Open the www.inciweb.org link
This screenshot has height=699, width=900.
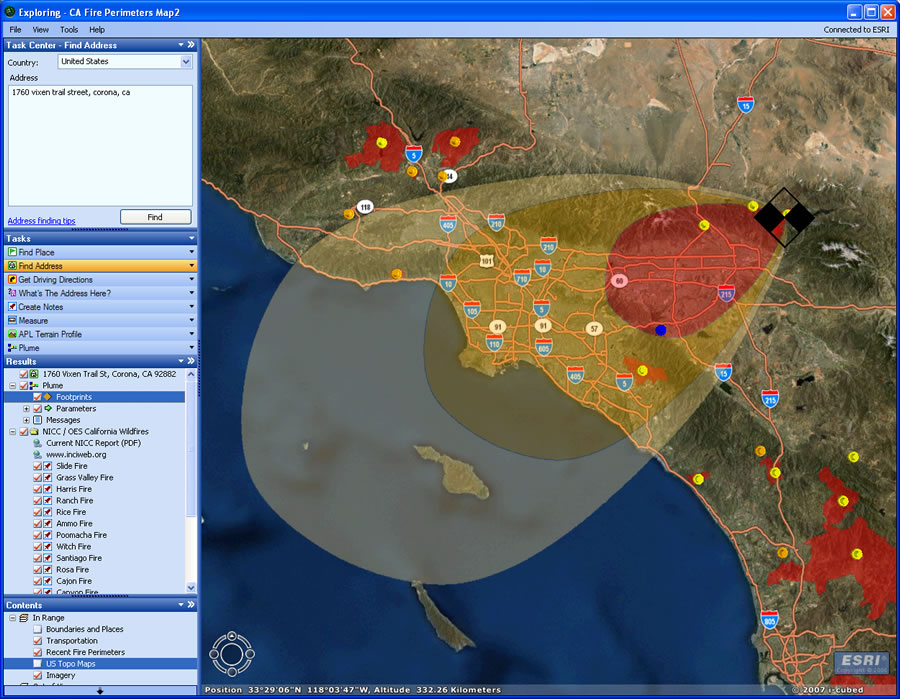76,455
